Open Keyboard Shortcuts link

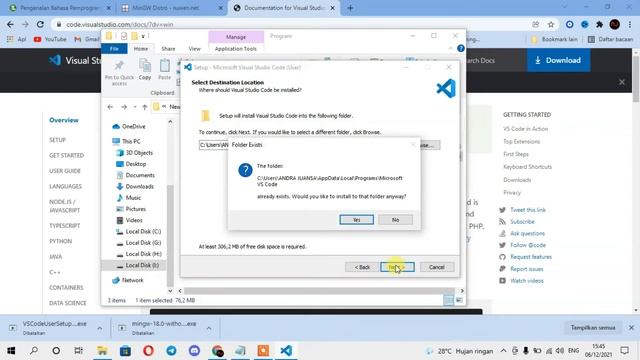527,167
